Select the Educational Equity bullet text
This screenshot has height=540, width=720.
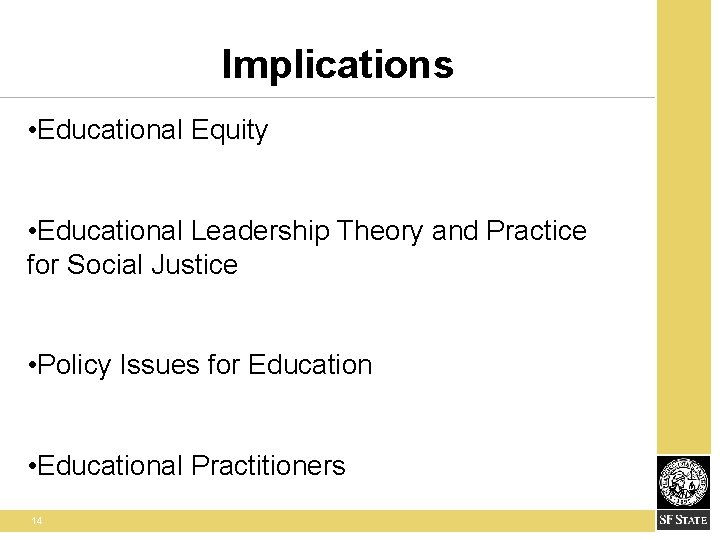pos(147,130)
